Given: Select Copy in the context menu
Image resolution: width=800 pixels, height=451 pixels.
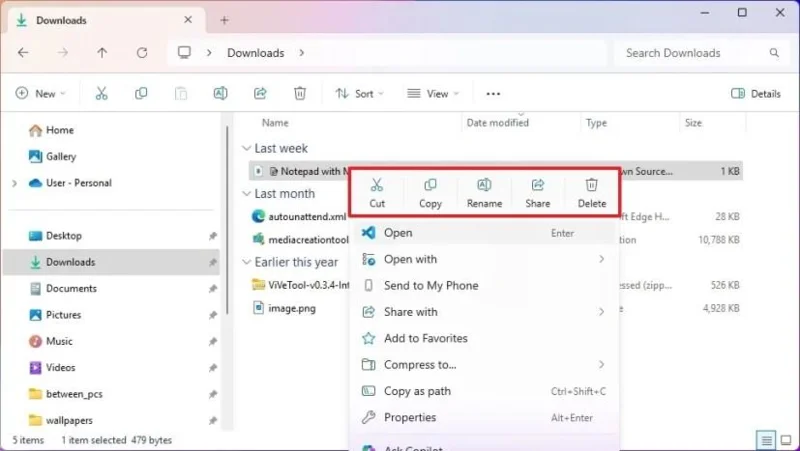Looking at the screenshot, I should pos(430,193).
